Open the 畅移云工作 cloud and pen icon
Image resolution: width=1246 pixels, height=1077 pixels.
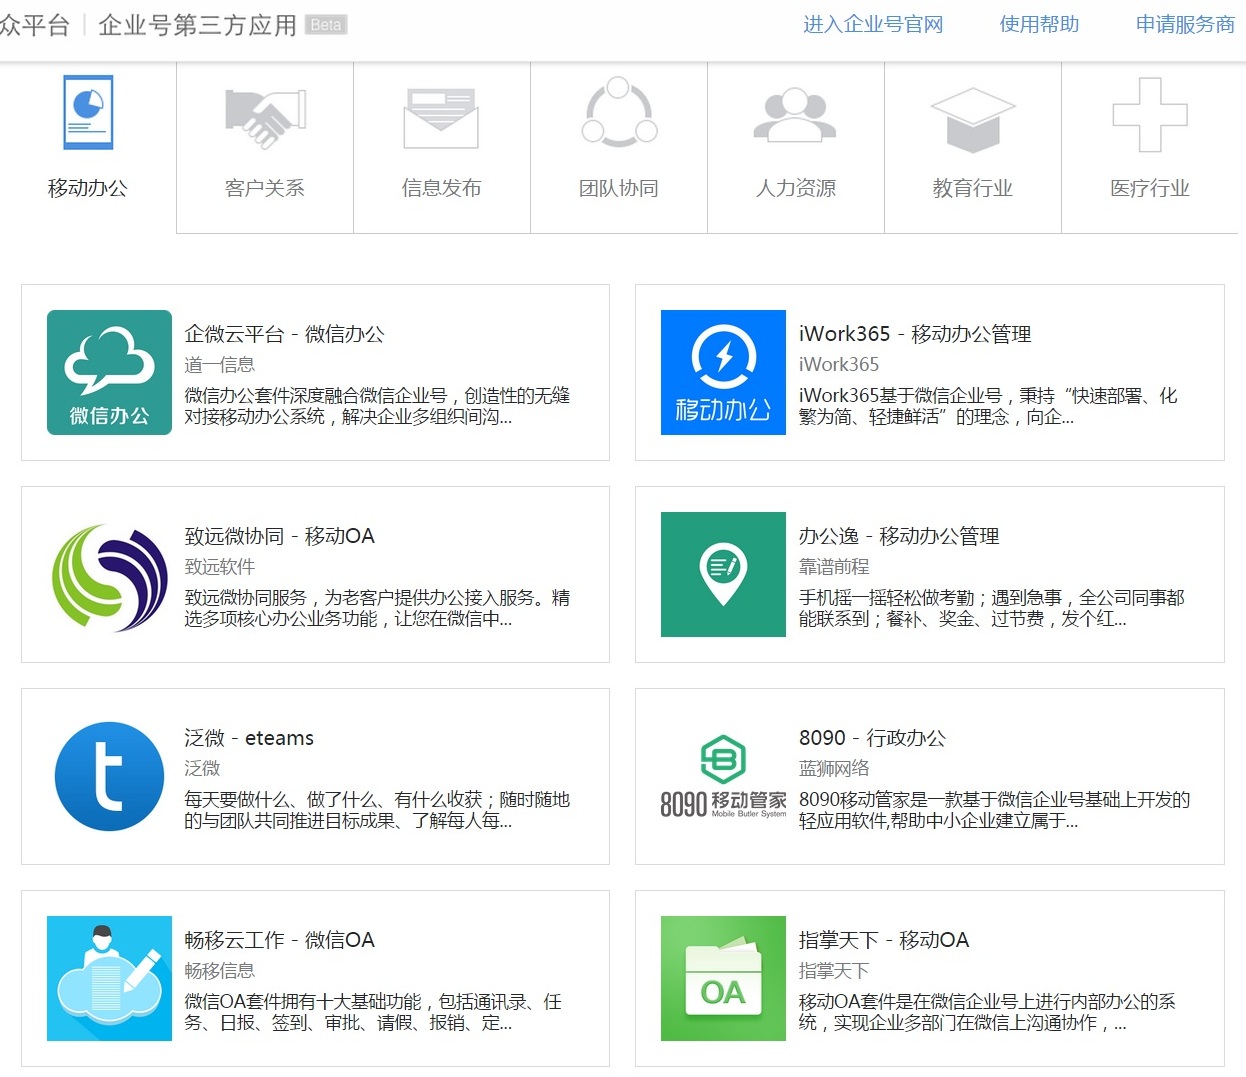tap(109, 978)
